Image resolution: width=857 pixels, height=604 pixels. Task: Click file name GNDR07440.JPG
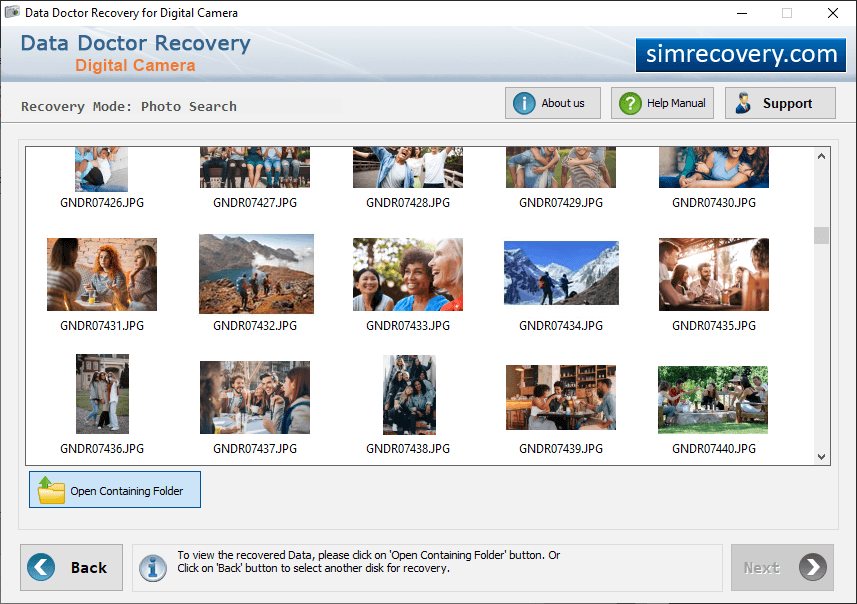714,449
